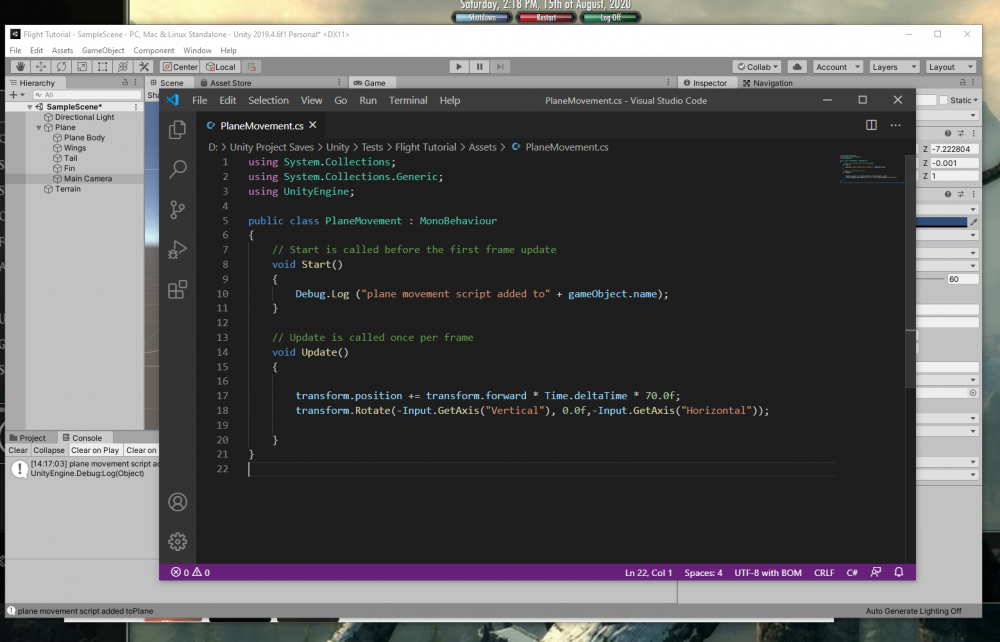The width and height of the screenshot is (1000, 642).
Task: Switch to the Navigation tab
Action: pyautogui.click(x=768, y=83)
